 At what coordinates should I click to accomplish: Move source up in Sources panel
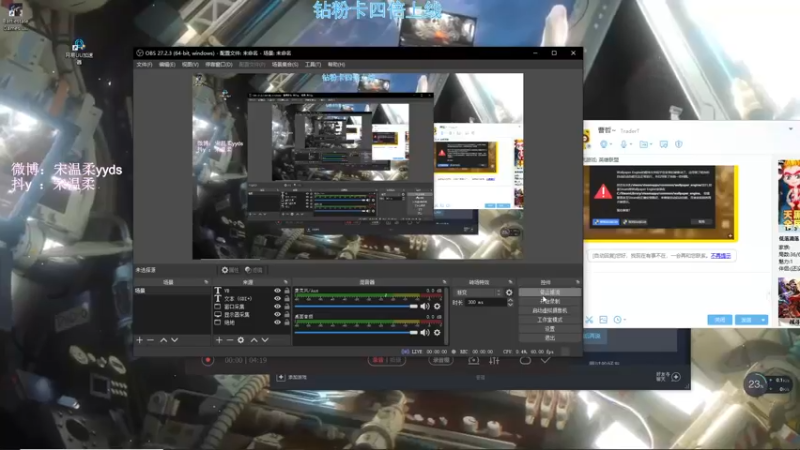(254, 340)
